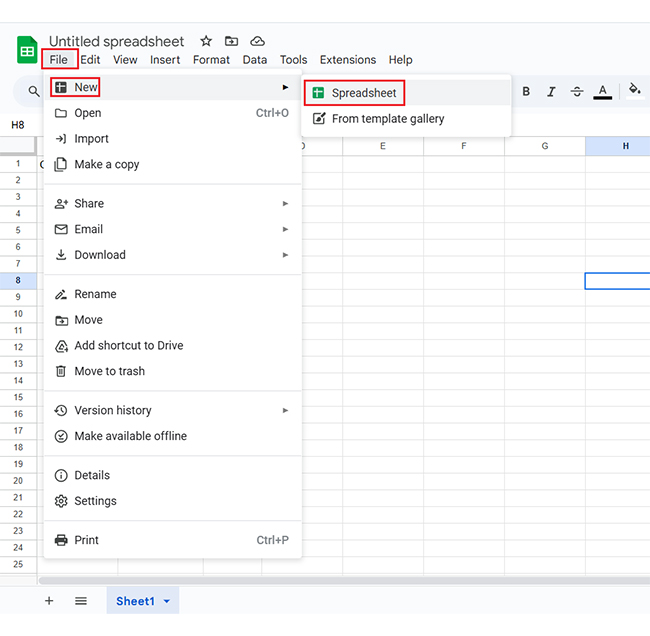Open Version history

pyautogui.click(x=172, y=410)
